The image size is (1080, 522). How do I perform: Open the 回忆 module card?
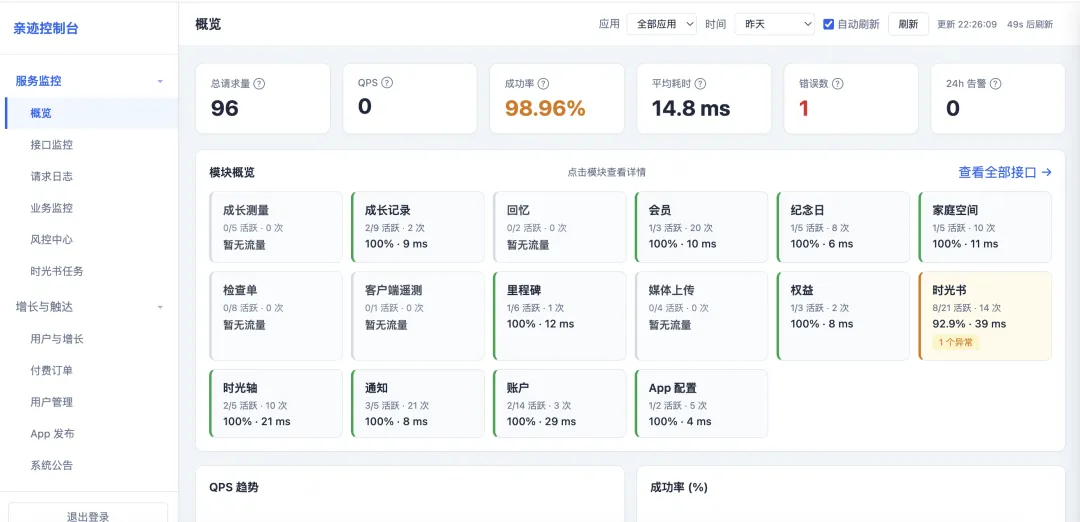point(559,227)
